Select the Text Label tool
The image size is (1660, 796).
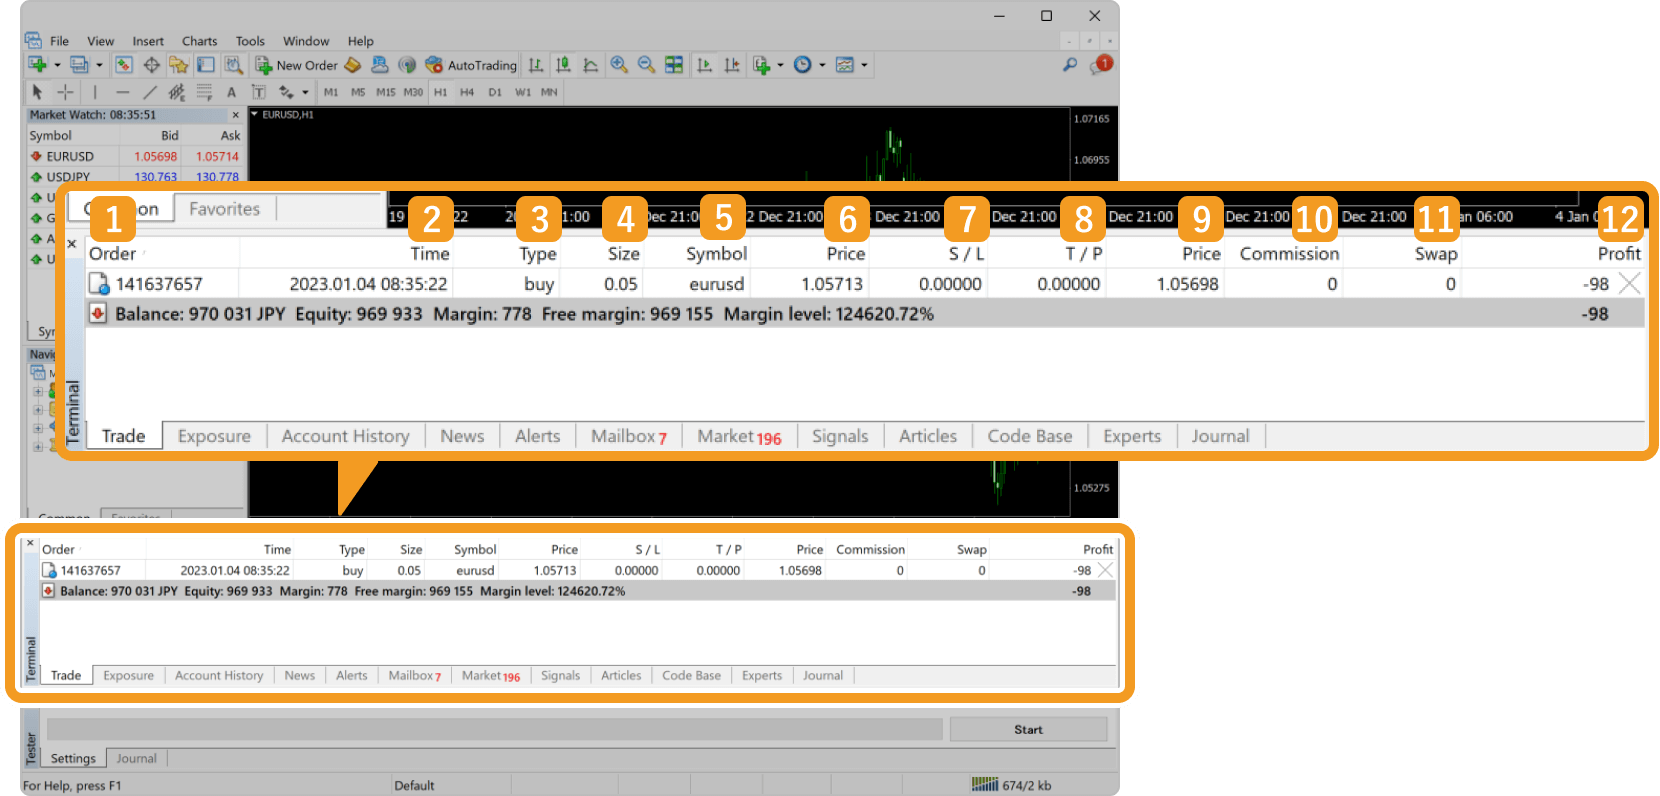(258, 92)
